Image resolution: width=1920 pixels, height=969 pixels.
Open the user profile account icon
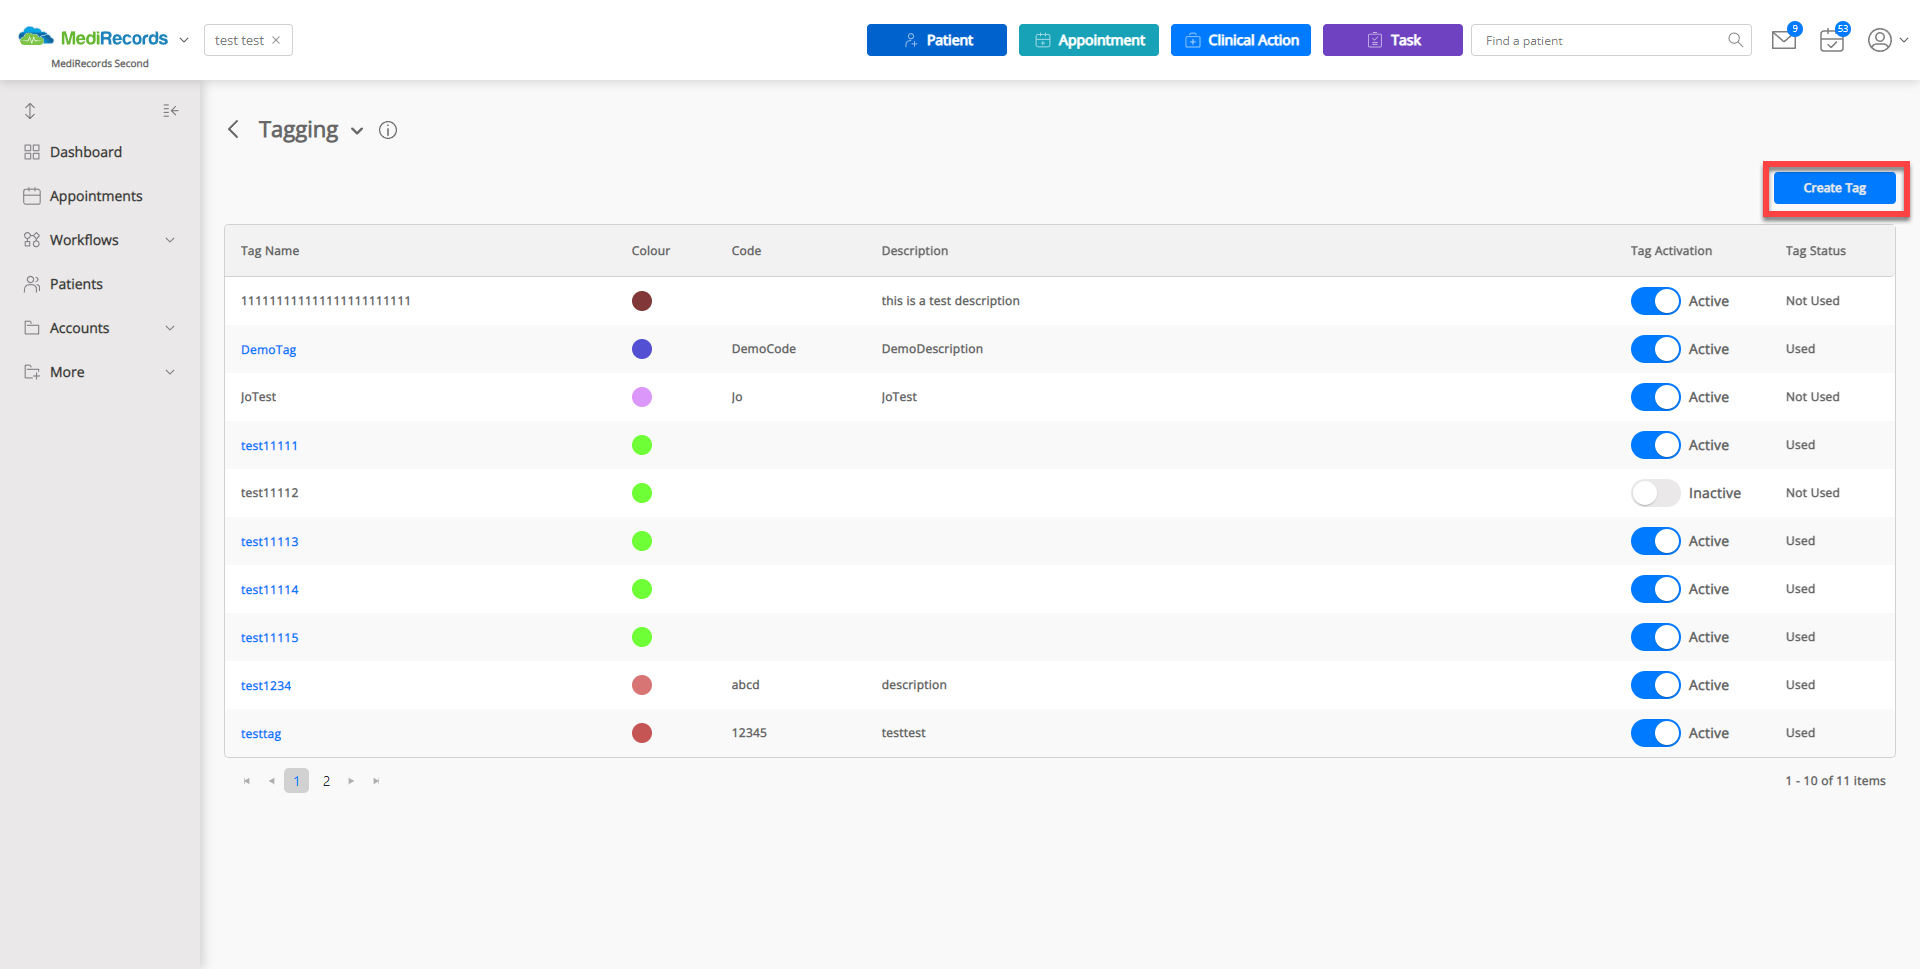point(1880,40)
